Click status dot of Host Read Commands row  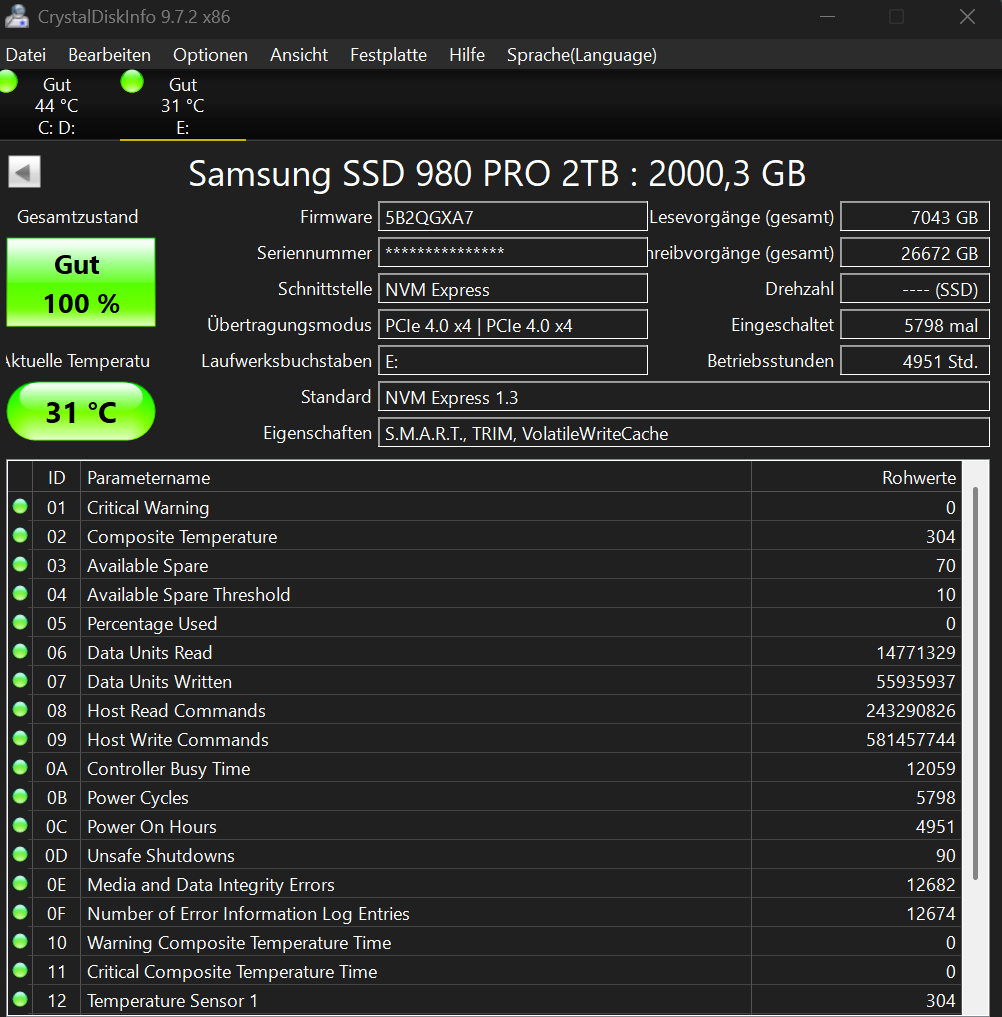click(20, 710)
